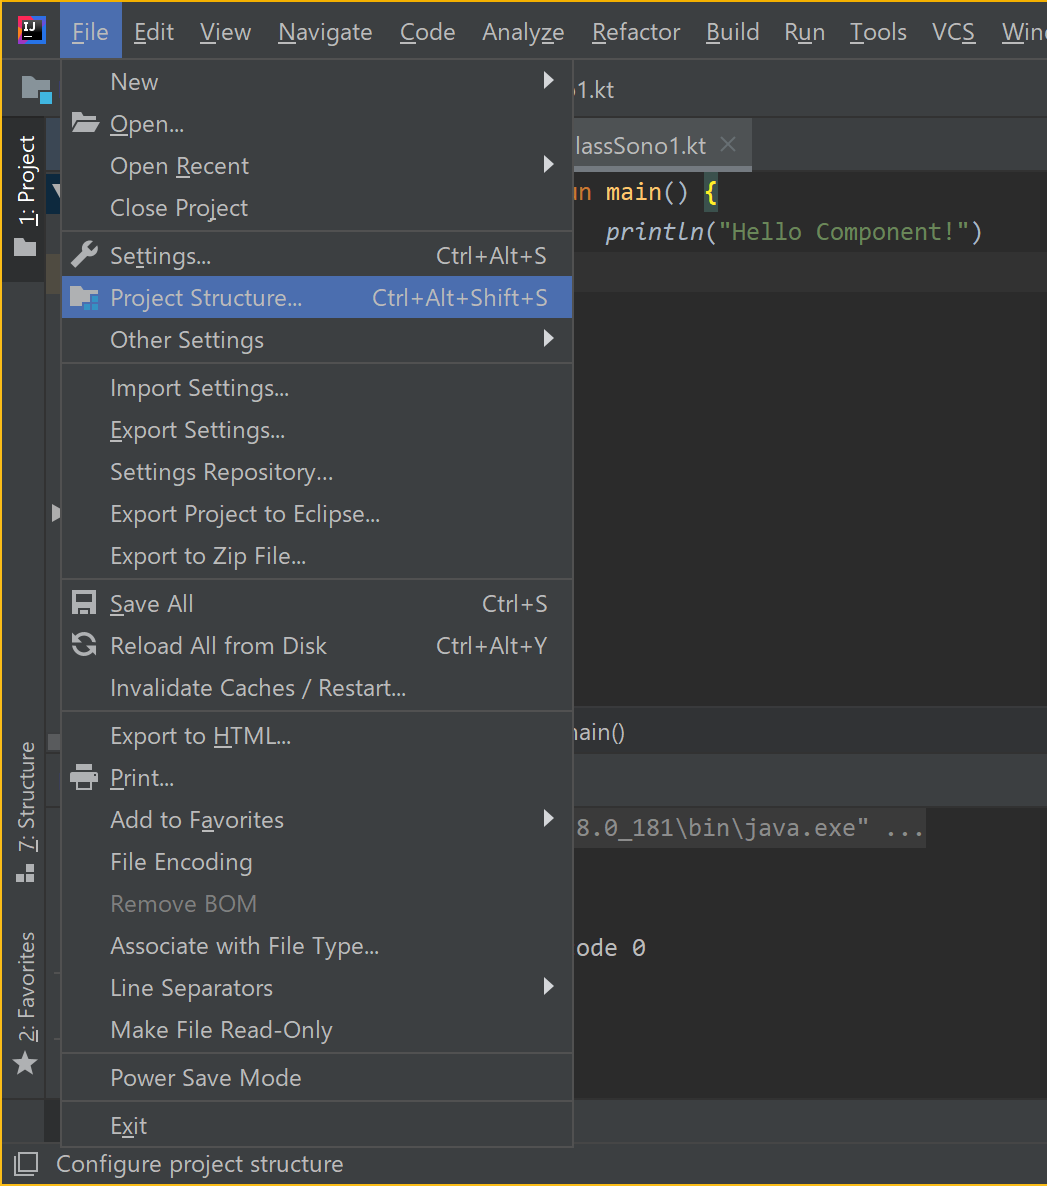Click the wrench icon beside Settings

[84, 255]
